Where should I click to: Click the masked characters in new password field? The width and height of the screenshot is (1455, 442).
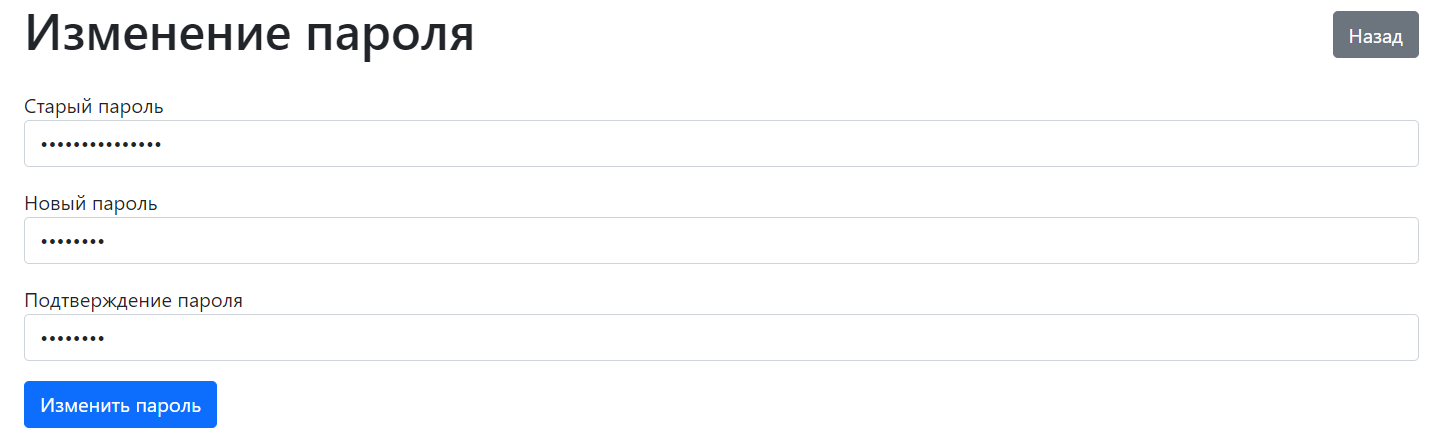tap(72, 242)
